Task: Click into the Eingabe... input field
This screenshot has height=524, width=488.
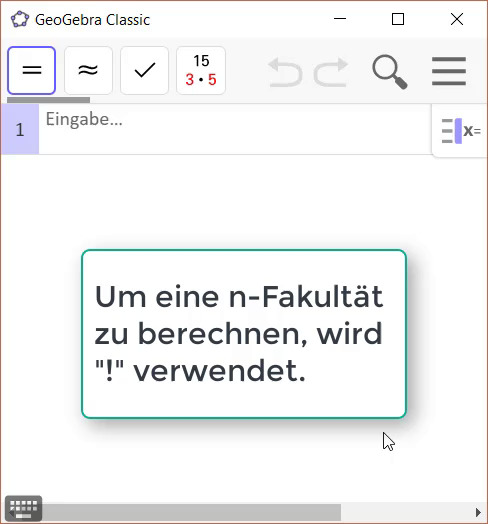Action: [x=235, y=129]
